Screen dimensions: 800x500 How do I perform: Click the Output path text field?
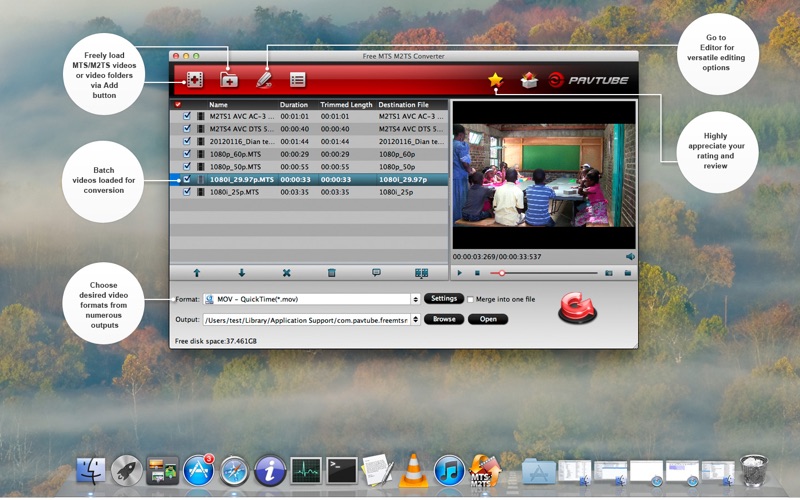click(x=307, y=320)
